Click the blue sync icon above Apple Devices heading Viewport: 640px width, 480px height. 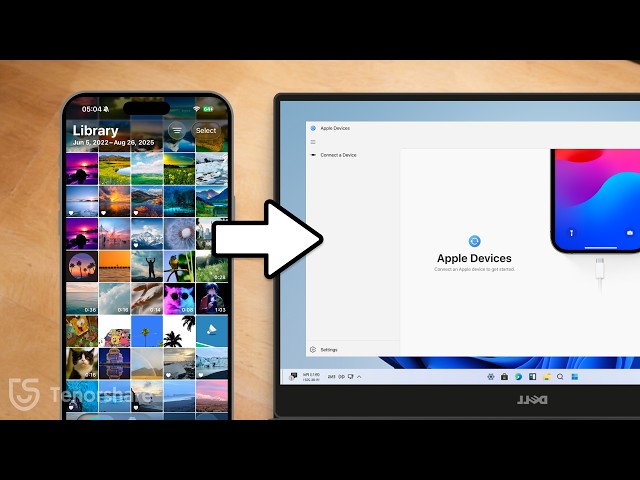pyautogui.click(x=474, y=241)
